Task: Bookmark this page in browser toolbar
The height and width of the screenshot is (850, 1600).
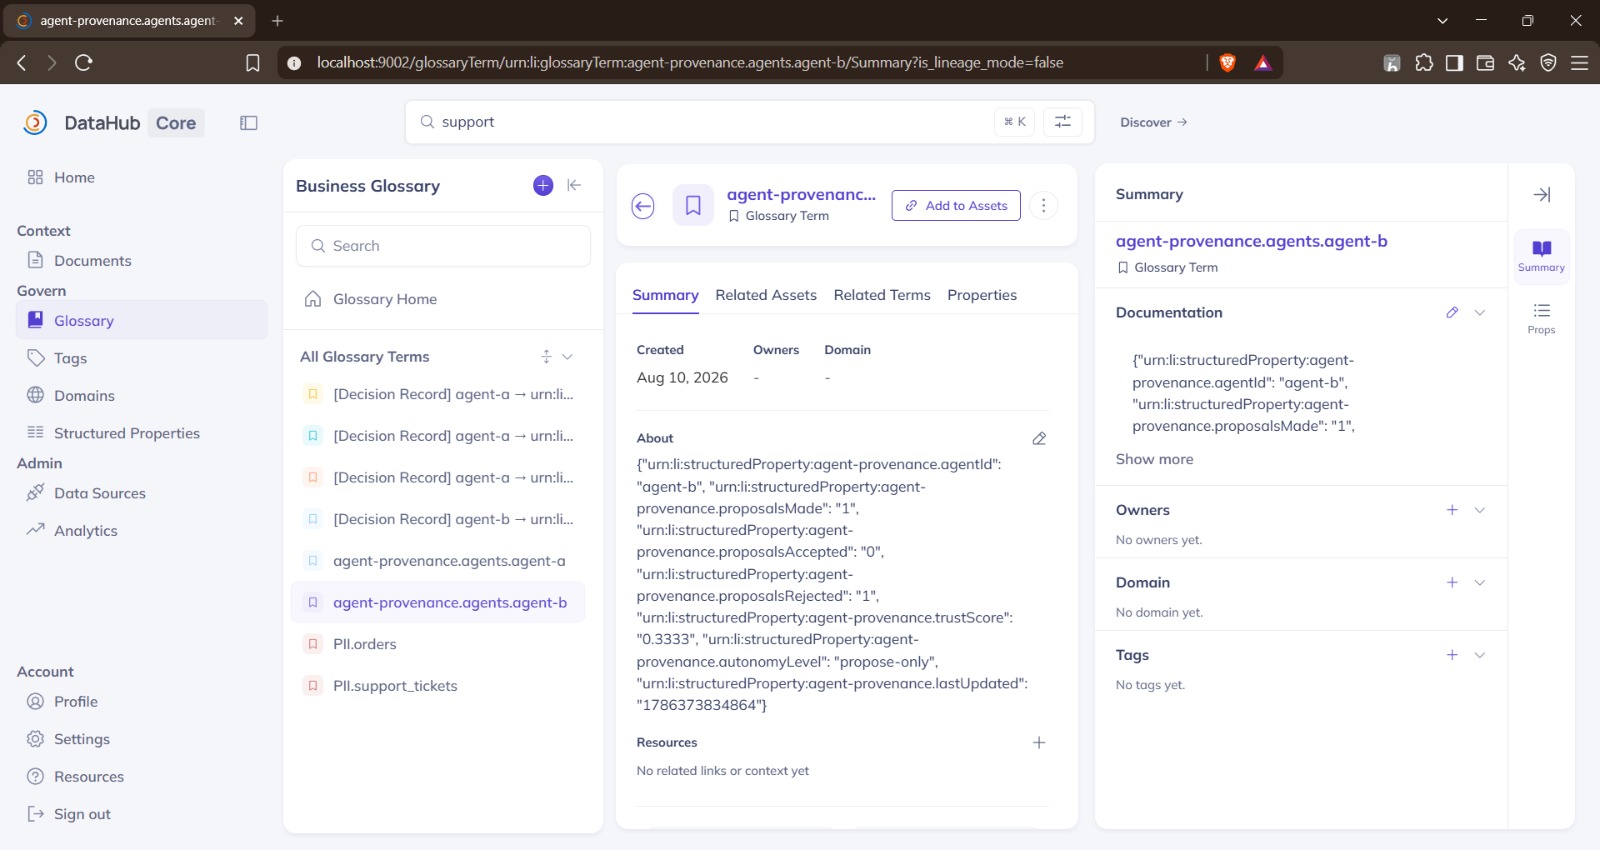Action: click(253, 63)
